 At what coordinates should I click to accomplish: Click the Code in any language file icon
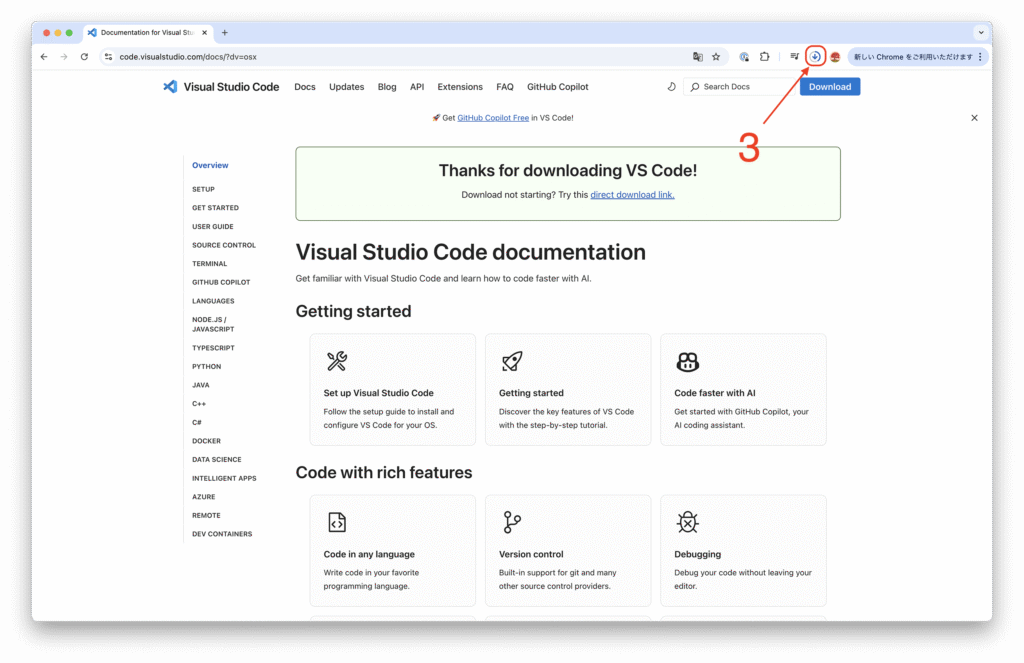[337, 523]
